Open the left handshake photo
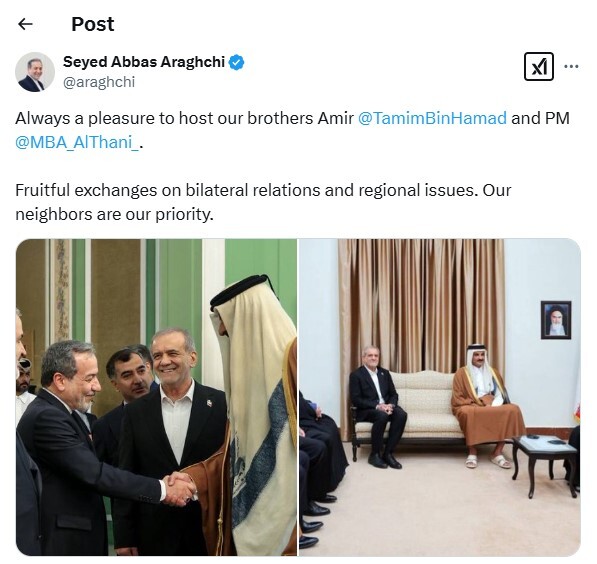 pyautogui.click(x=156, y=397)
